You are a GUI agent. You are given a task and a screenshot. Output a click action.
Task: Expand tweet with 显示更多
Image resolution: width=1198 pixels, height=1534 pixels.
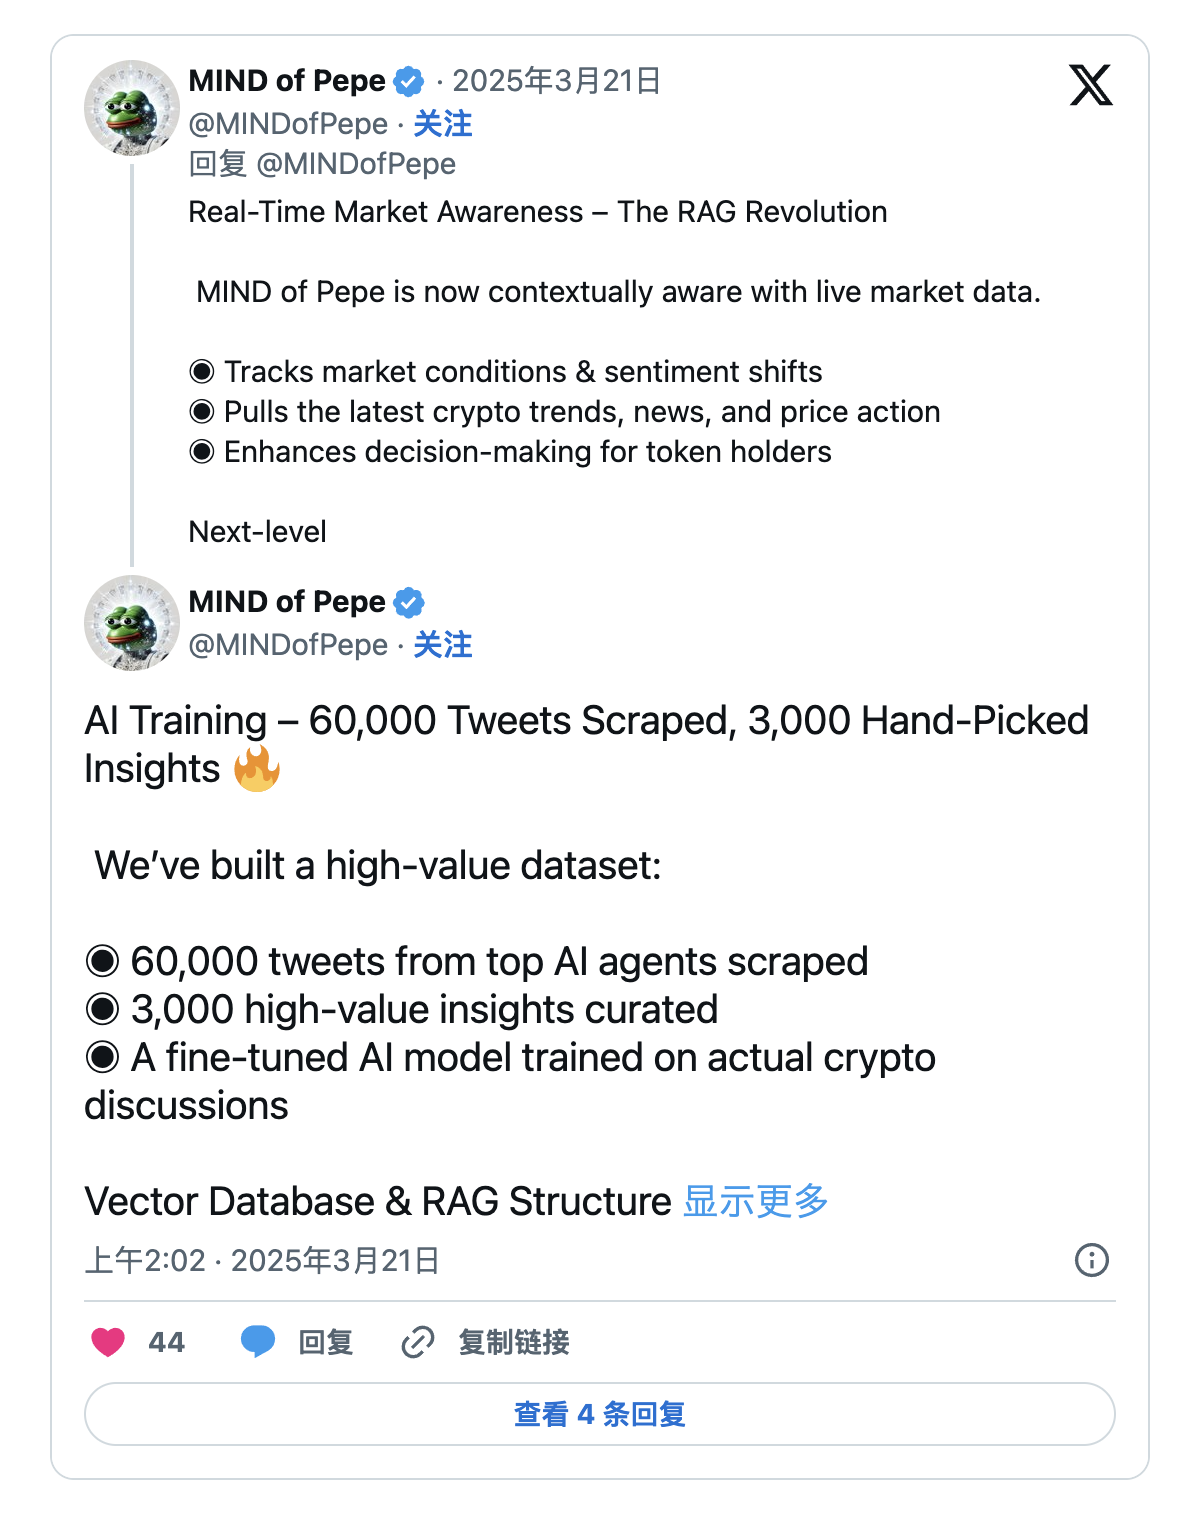(x=755, y=1201)
